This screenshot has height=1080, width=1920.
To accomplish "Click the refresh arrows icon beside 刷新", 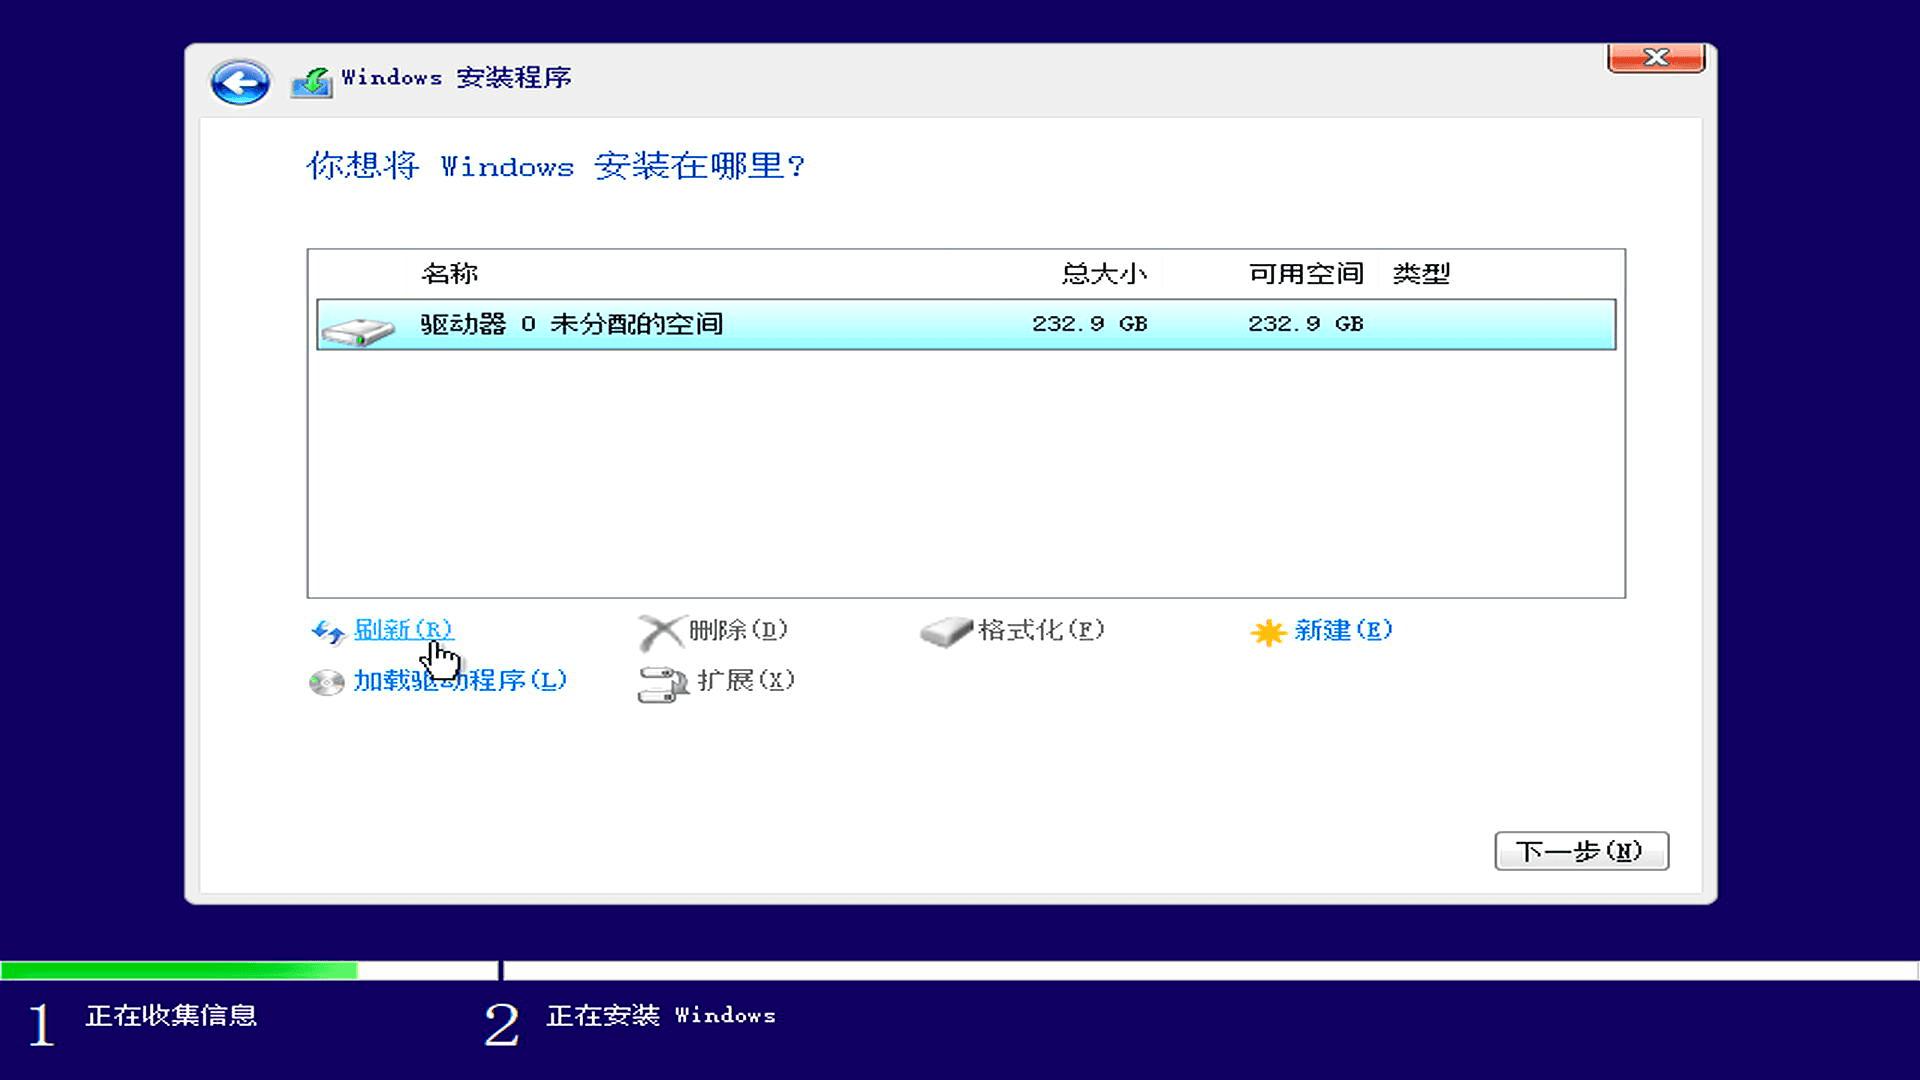I will pos(325,631).
